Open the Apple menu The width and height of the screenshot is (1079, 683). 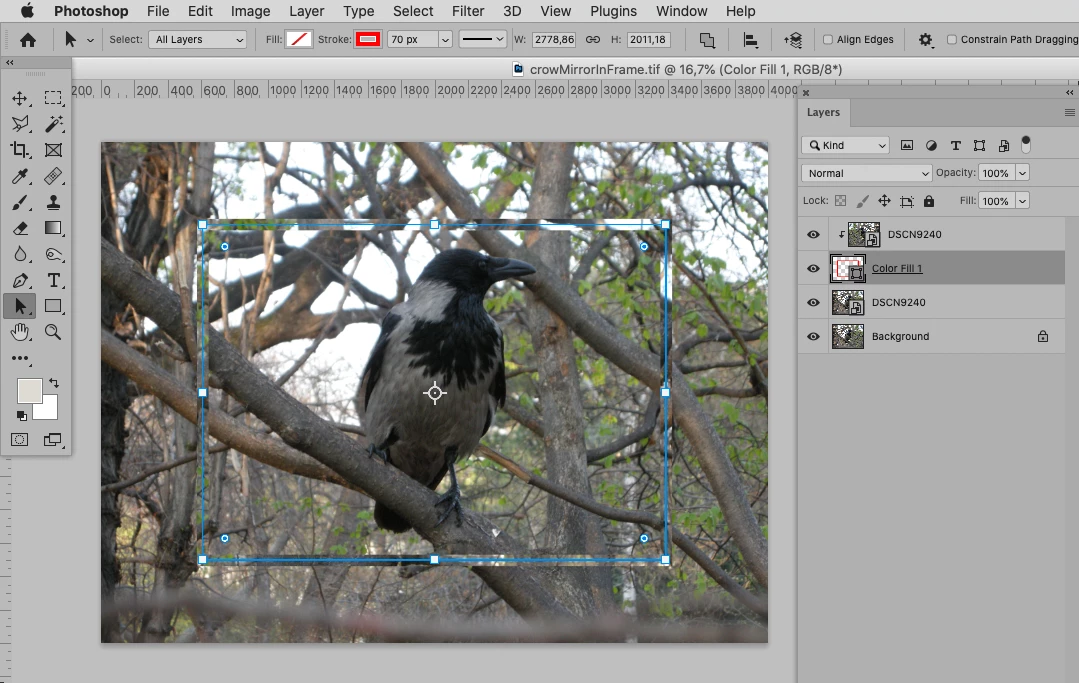(27, 10)
